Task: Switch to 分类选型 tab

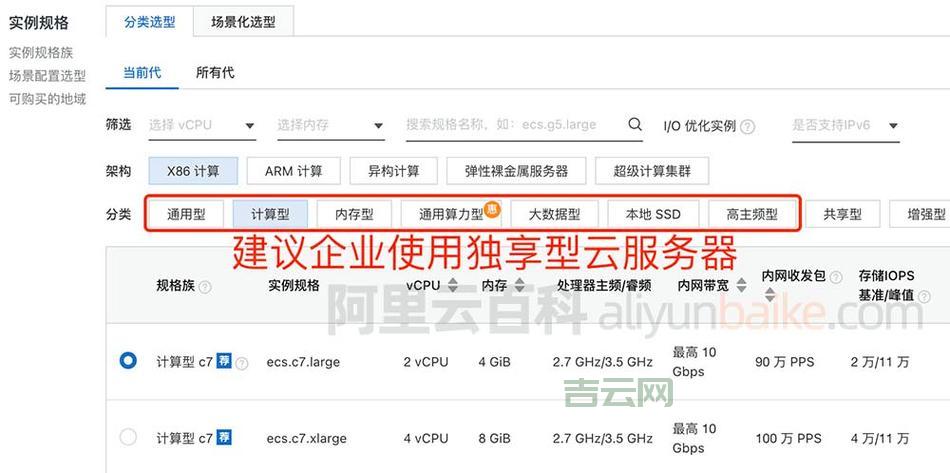Action: [x=150, y=22]
